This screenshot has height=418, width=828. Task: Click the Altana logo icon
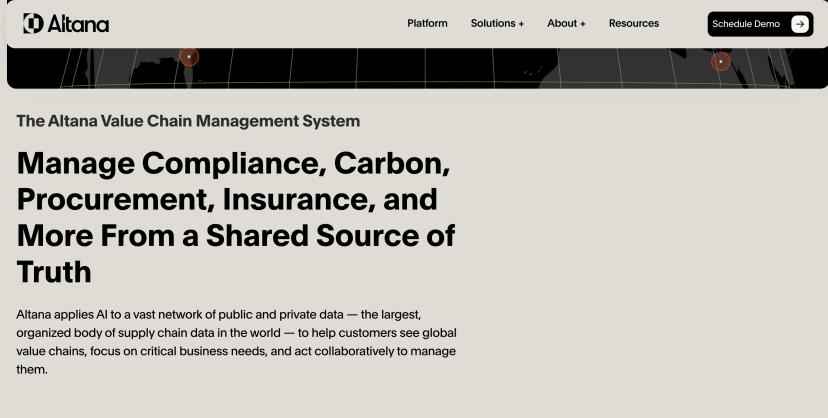pos(33,24)
